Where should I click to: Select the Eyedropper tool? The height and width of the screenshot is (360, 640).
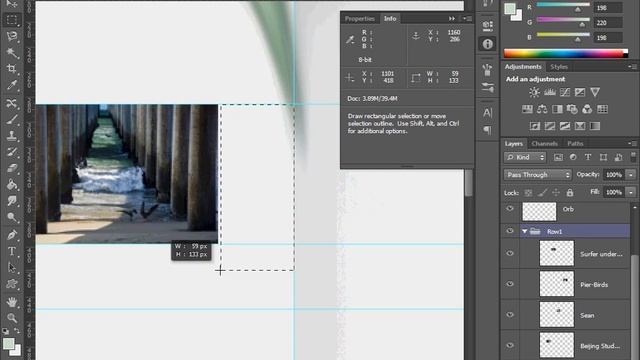(x=12, y=85)
